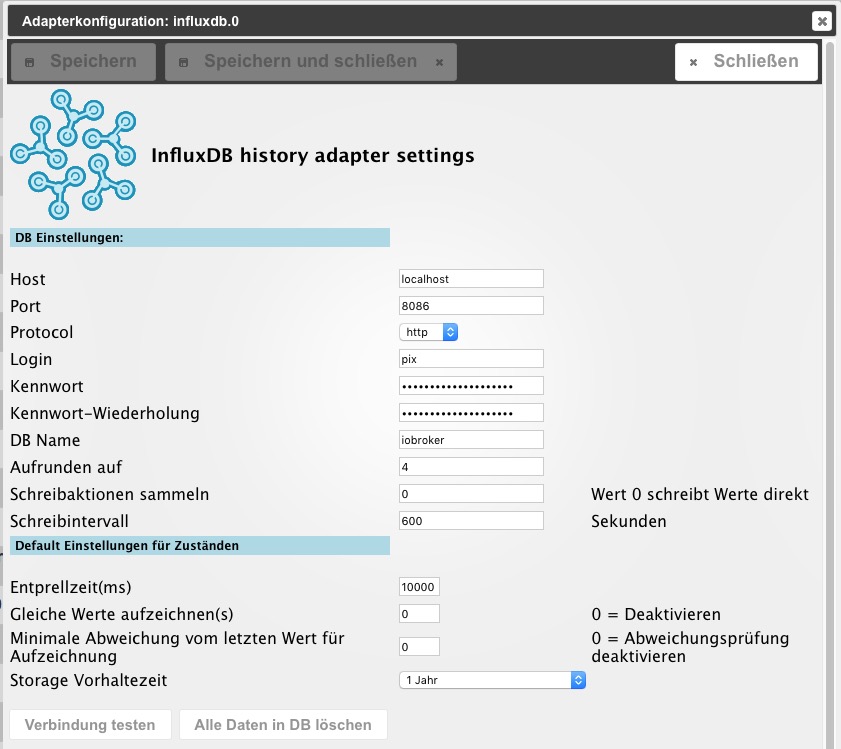The width and height of the screenshot is (841, 749).
Task: Click the InfluxDB adapter logo
Action: tap(73, 155)
